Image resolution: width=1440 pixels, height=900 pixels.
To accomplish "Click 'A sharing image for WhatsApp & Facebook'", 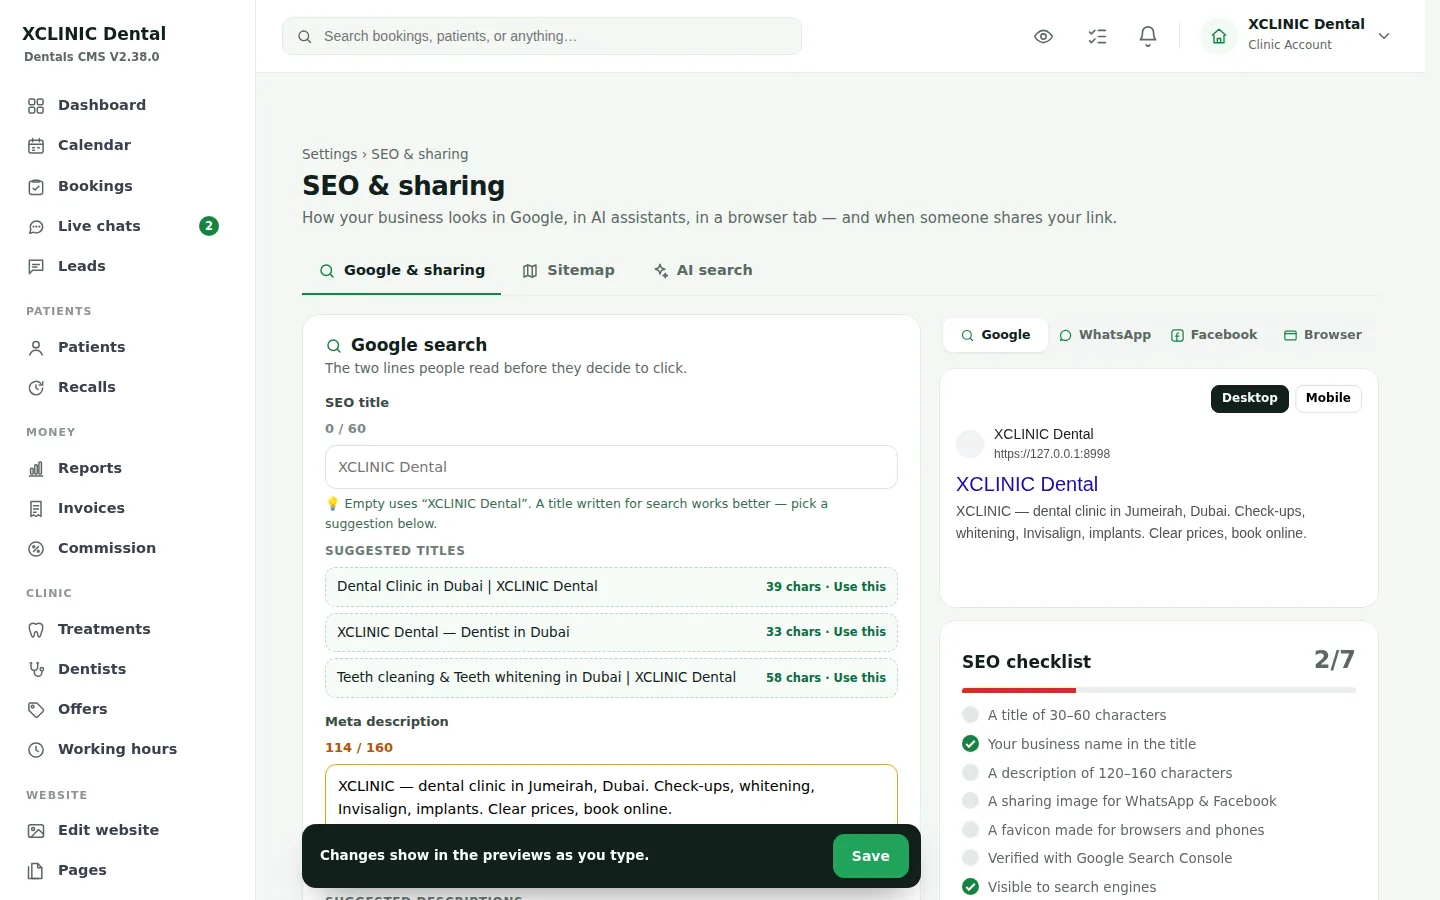I will coord(1132,801).
